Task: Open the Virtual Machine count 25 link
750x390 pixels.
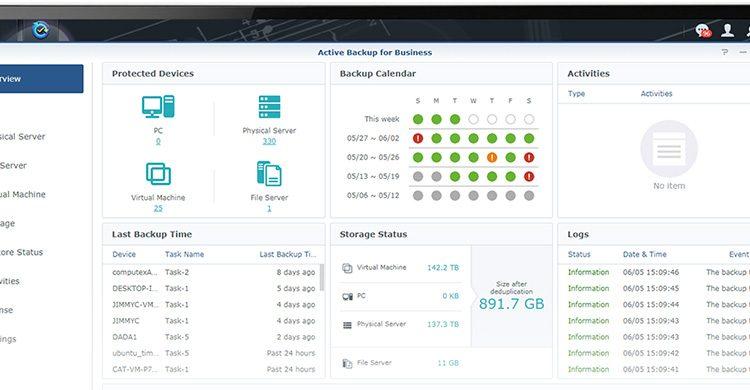Action: (x=158, y=208)
